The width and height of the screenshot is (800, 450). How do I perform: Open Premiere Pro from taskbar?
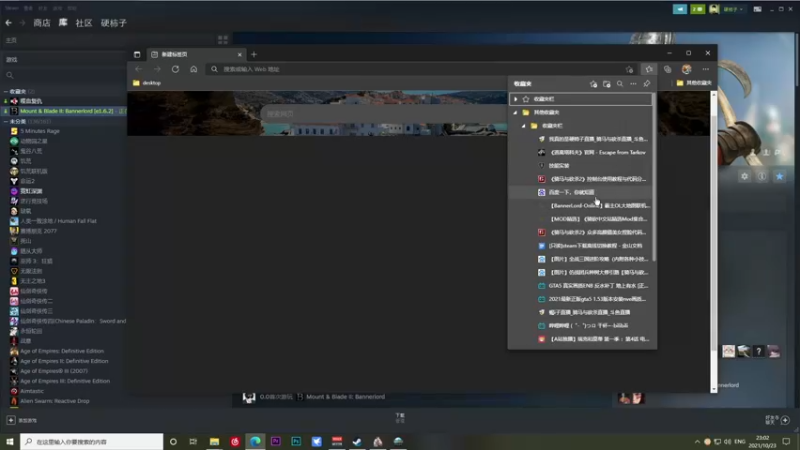coord(276,441)
